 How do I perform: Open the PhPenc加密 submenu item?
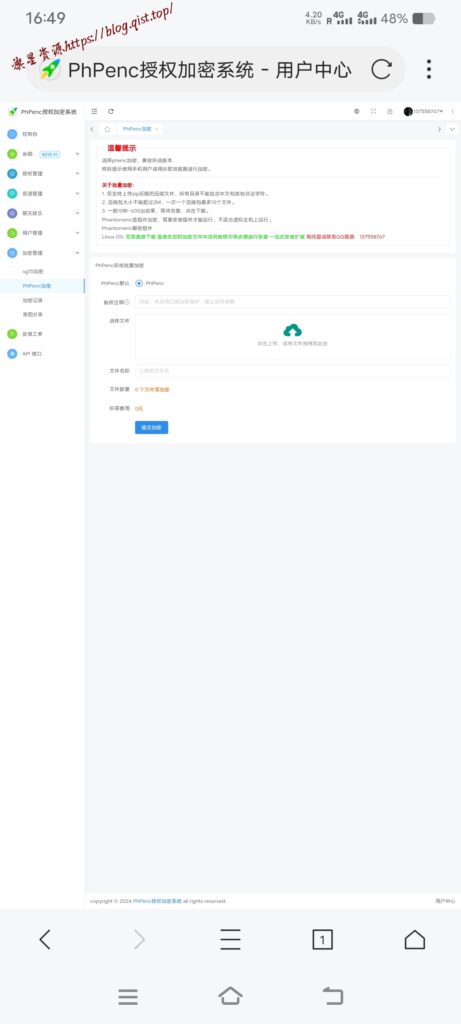[42, 285]
